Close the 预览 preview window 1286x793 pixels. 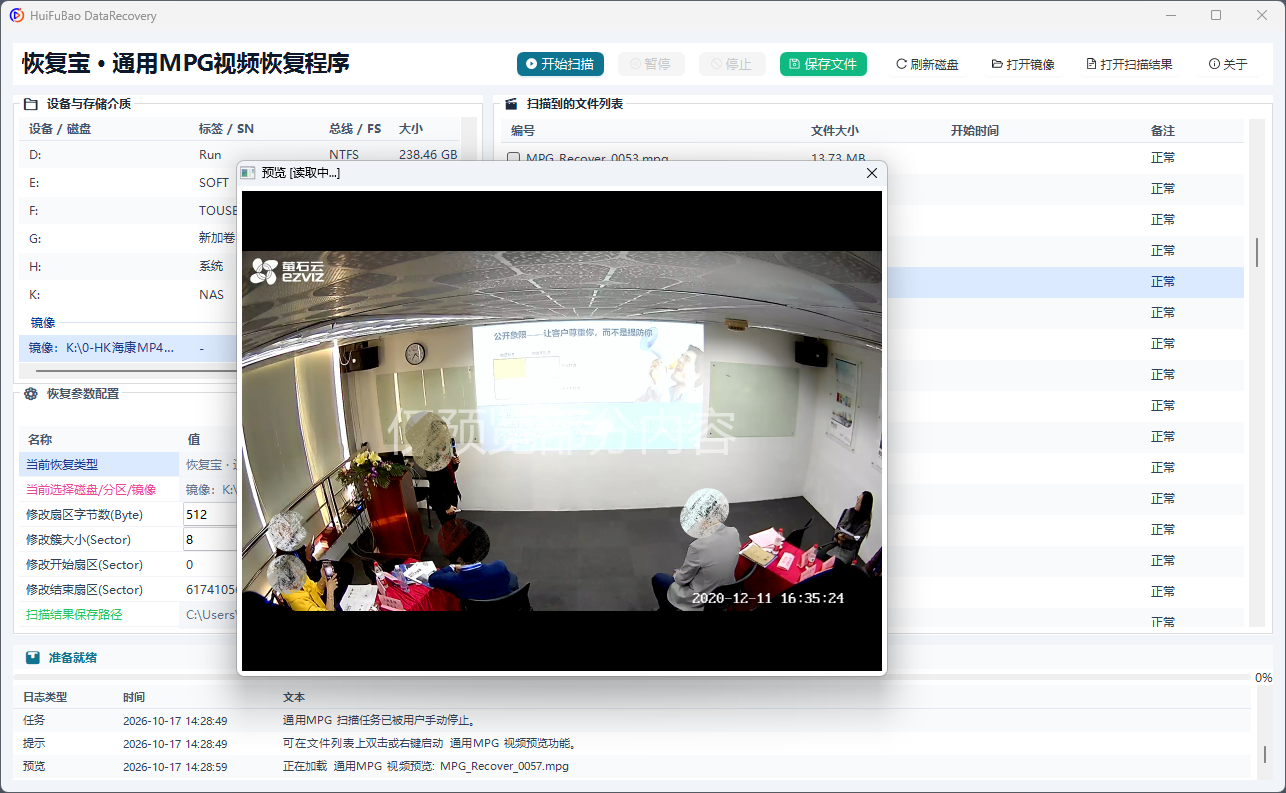point(871,173)
